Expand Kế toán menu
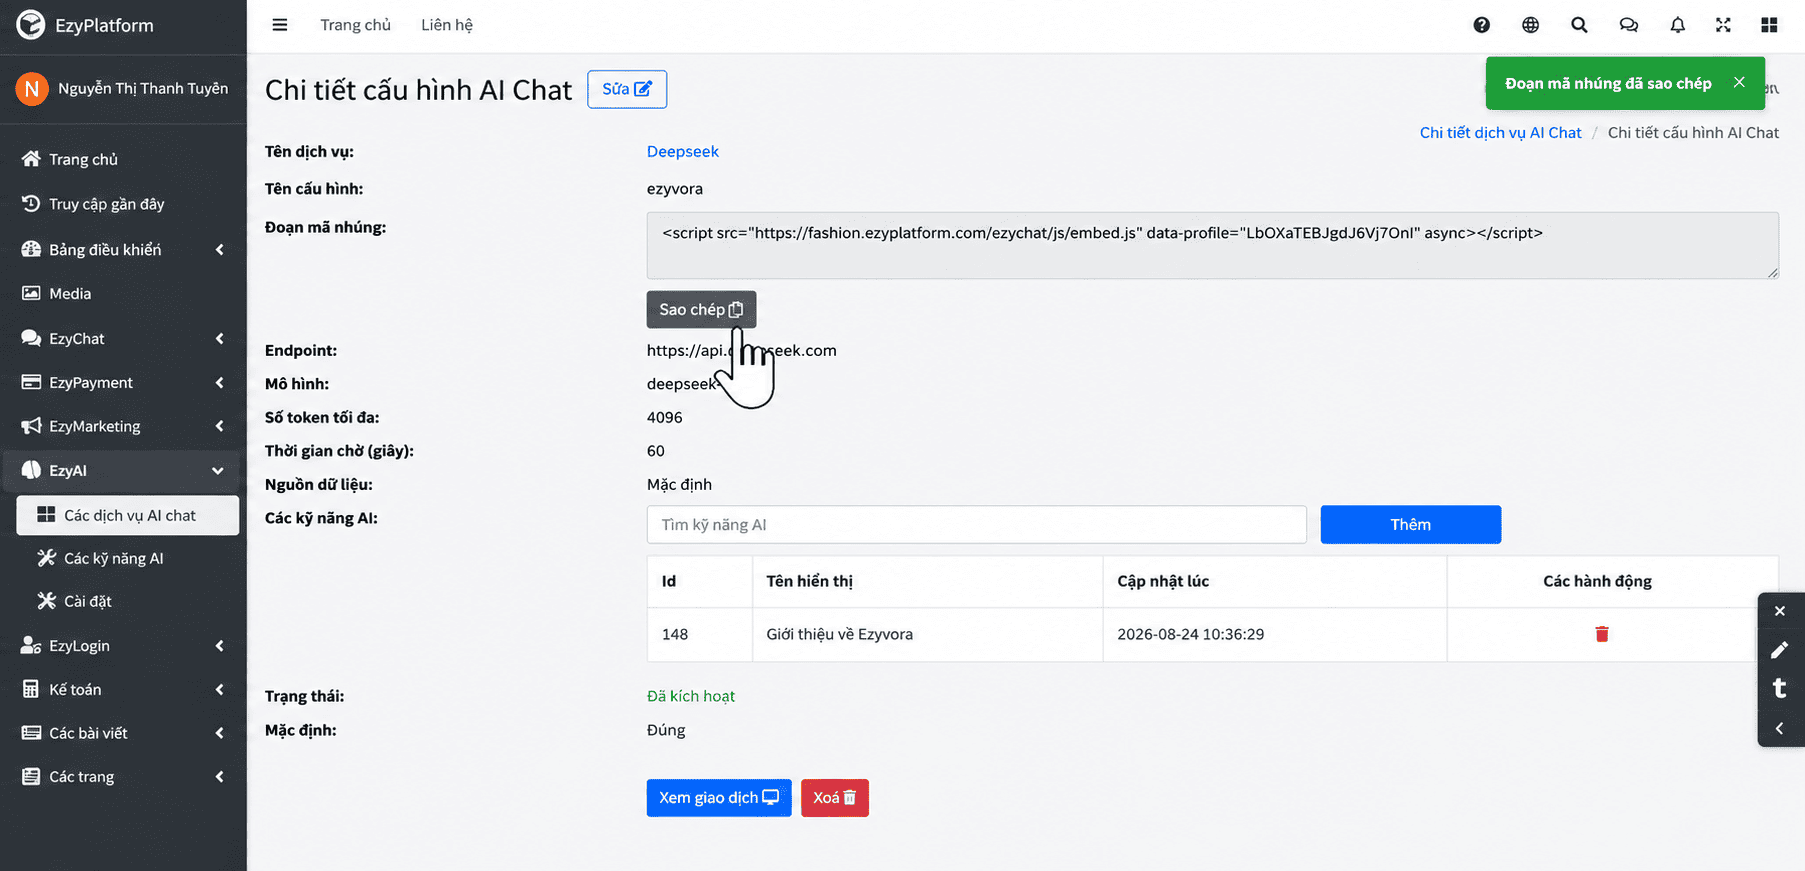The height and width of the screenshot is (871, 1805). click(123, 689)
